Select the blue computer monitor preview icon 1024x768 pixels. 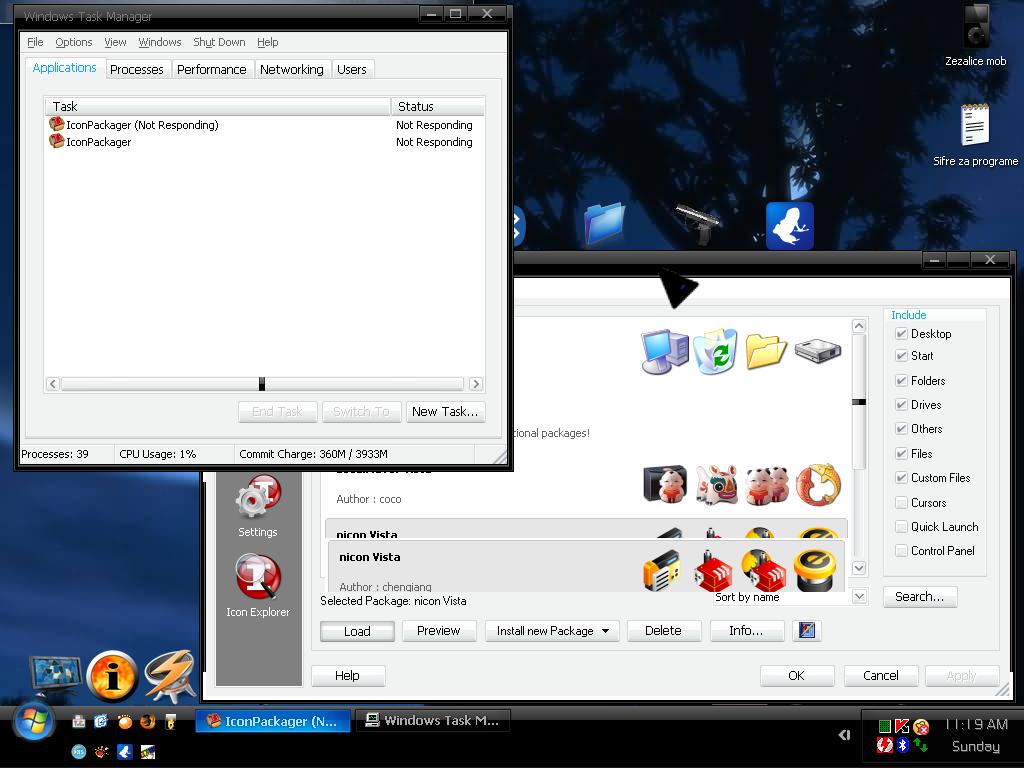(x=665, y=352)
